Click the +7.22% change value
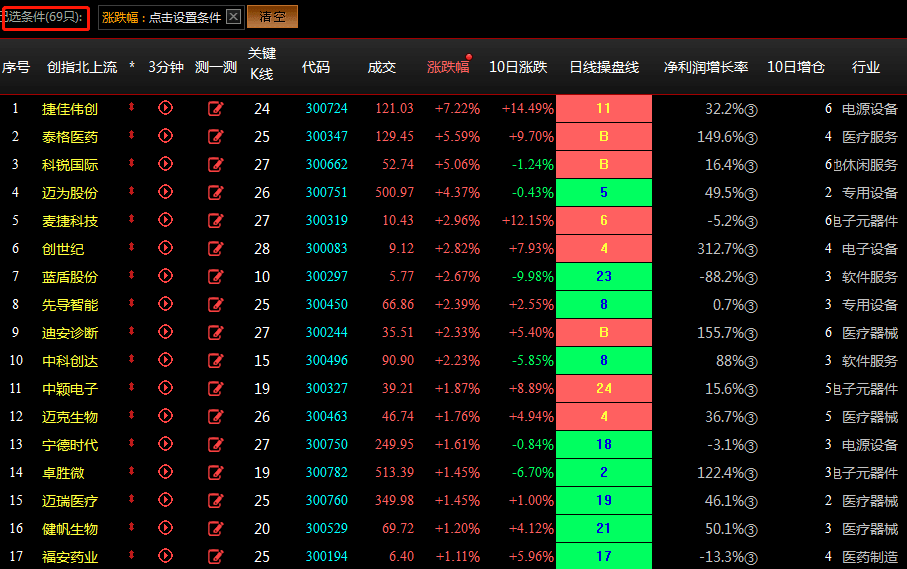This screenshot has height=569, width=907. click(457, 109)
